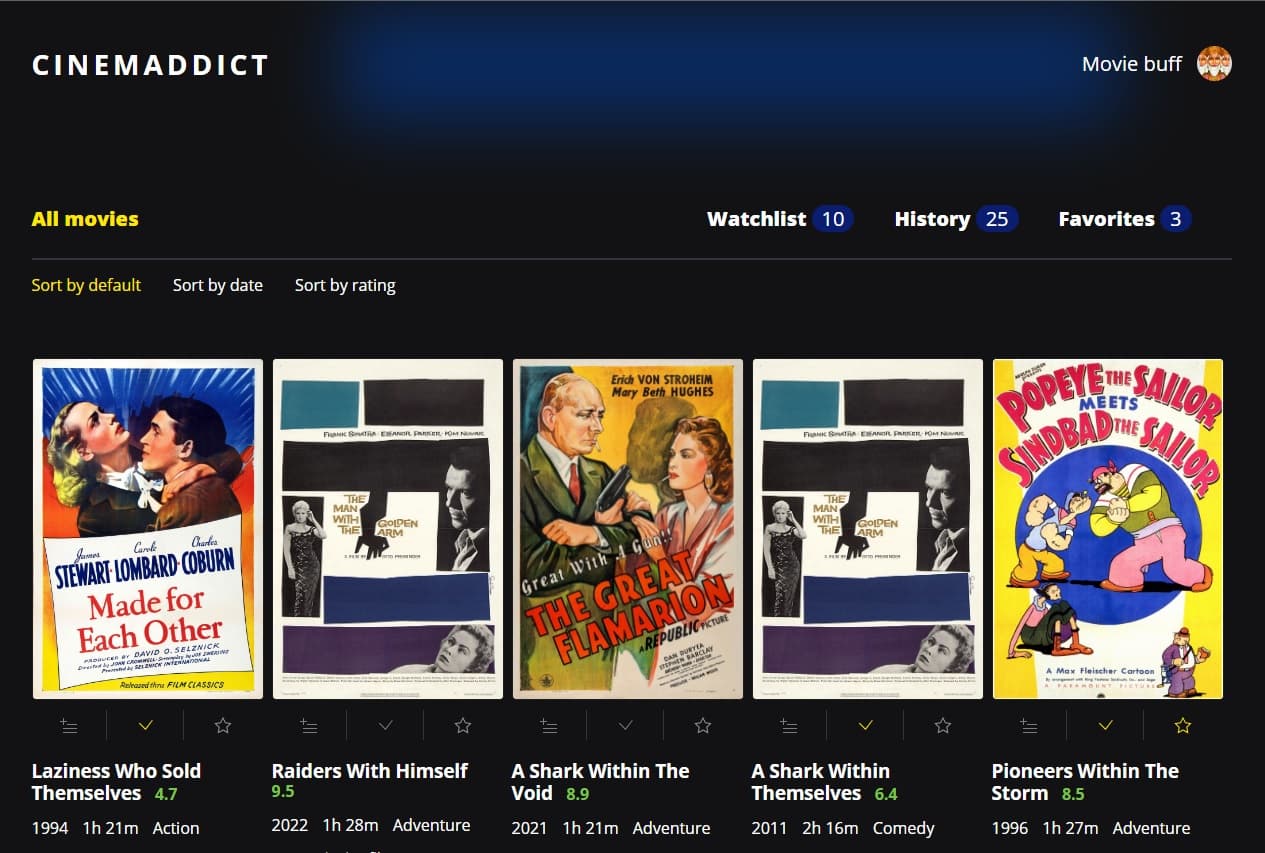
Task: Star A Shark Within The Void
Action: (x=703, y=726)
